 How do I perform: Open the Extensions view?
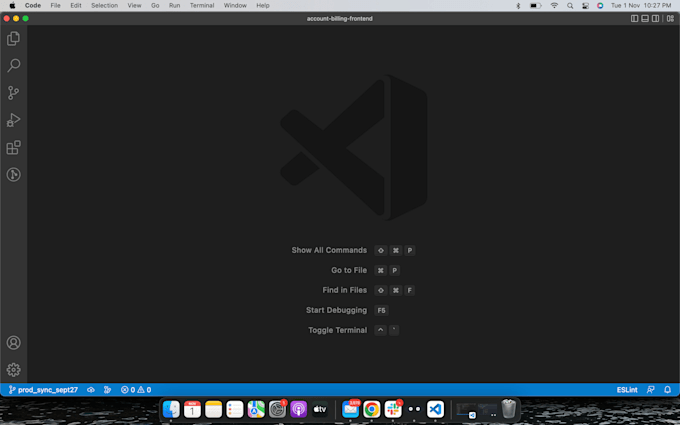[x=14, y=148]
